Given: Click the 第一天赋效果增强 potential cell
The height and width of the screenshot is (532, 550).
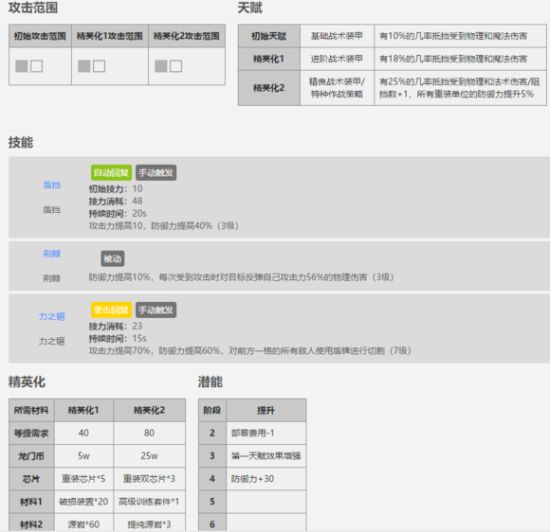Looking at the screenshot, I should pos(266,456).
